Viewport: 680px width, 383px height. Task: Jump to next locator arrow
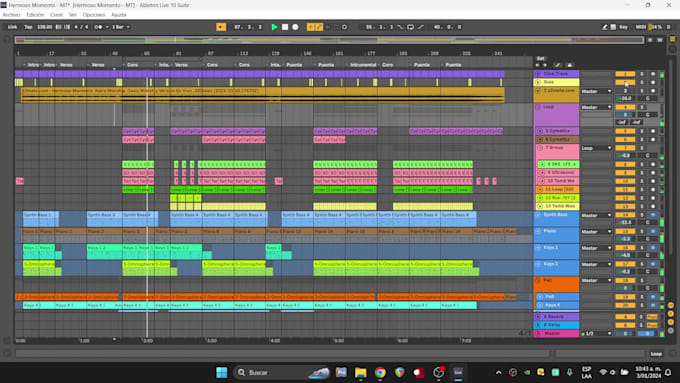coord(545,65)
